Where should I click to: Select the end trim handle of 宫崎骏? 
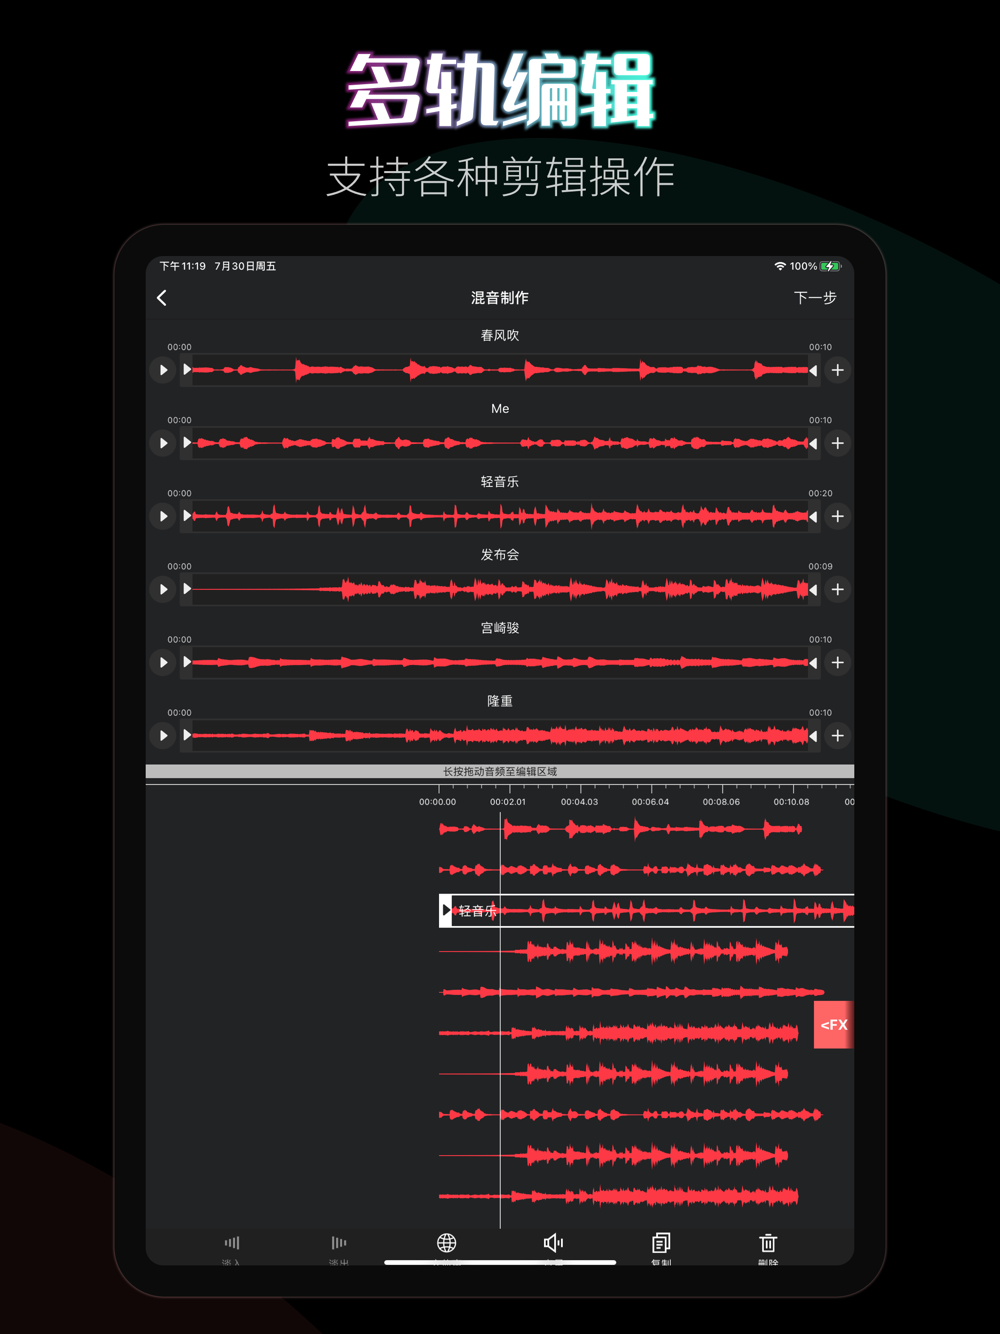pyautogui.click(x=813, y=662)
